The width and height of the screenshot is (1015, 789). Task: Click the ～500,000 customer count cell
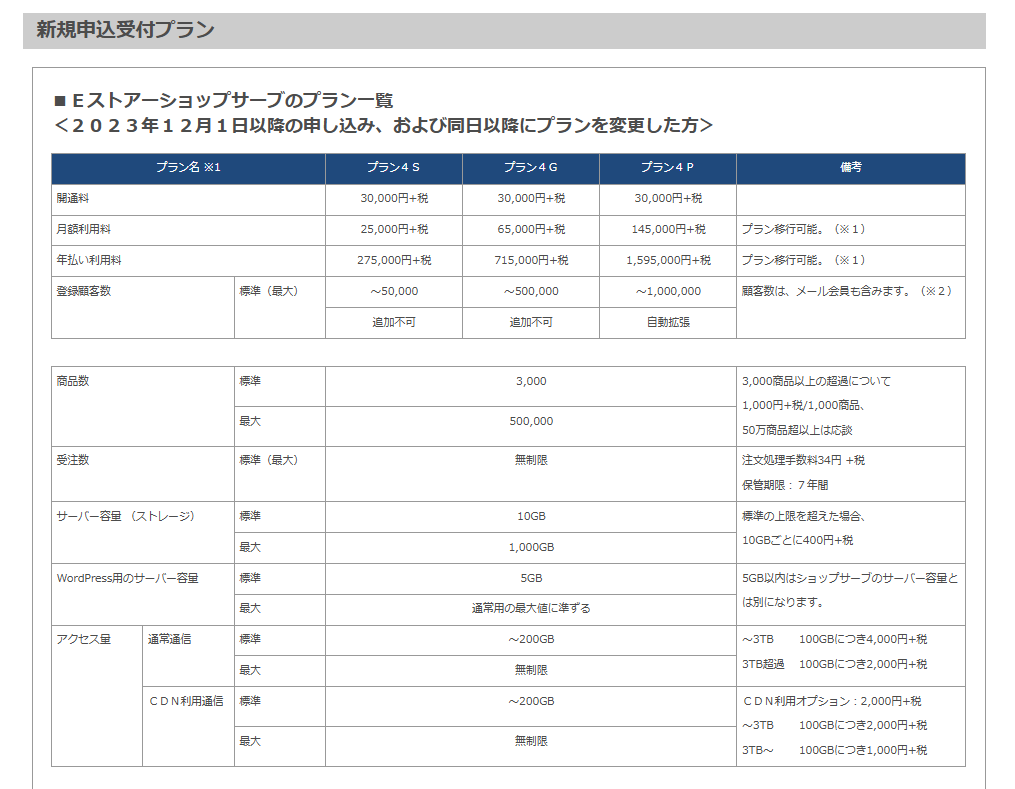pos(531,291)
